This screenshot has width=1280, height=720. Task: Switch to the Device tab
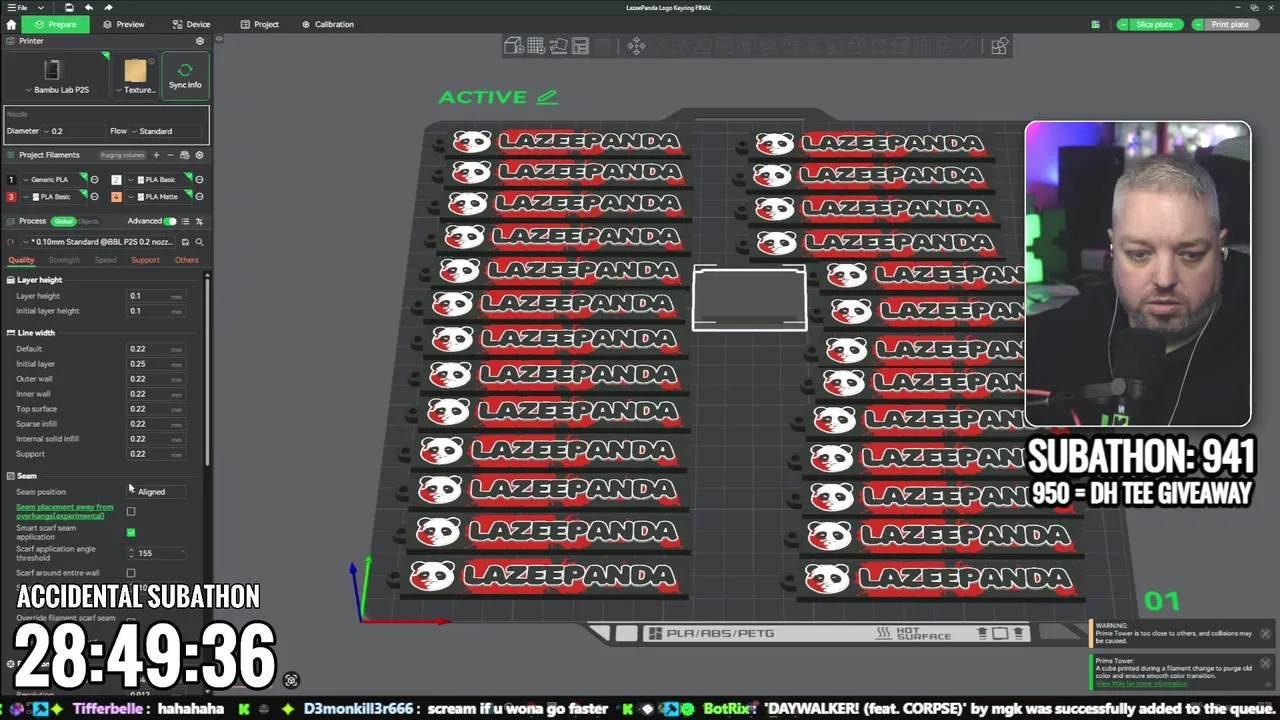tap(191, 24)
